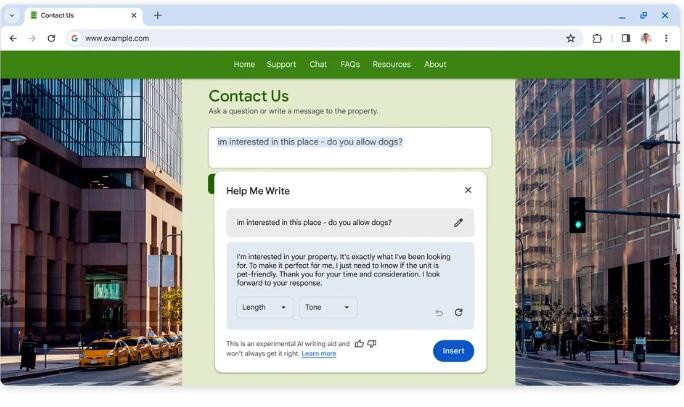Click the blue Insert button
The width and height of the screenshot is (684, 407).
pyautogui.click(x=453, y=351)
